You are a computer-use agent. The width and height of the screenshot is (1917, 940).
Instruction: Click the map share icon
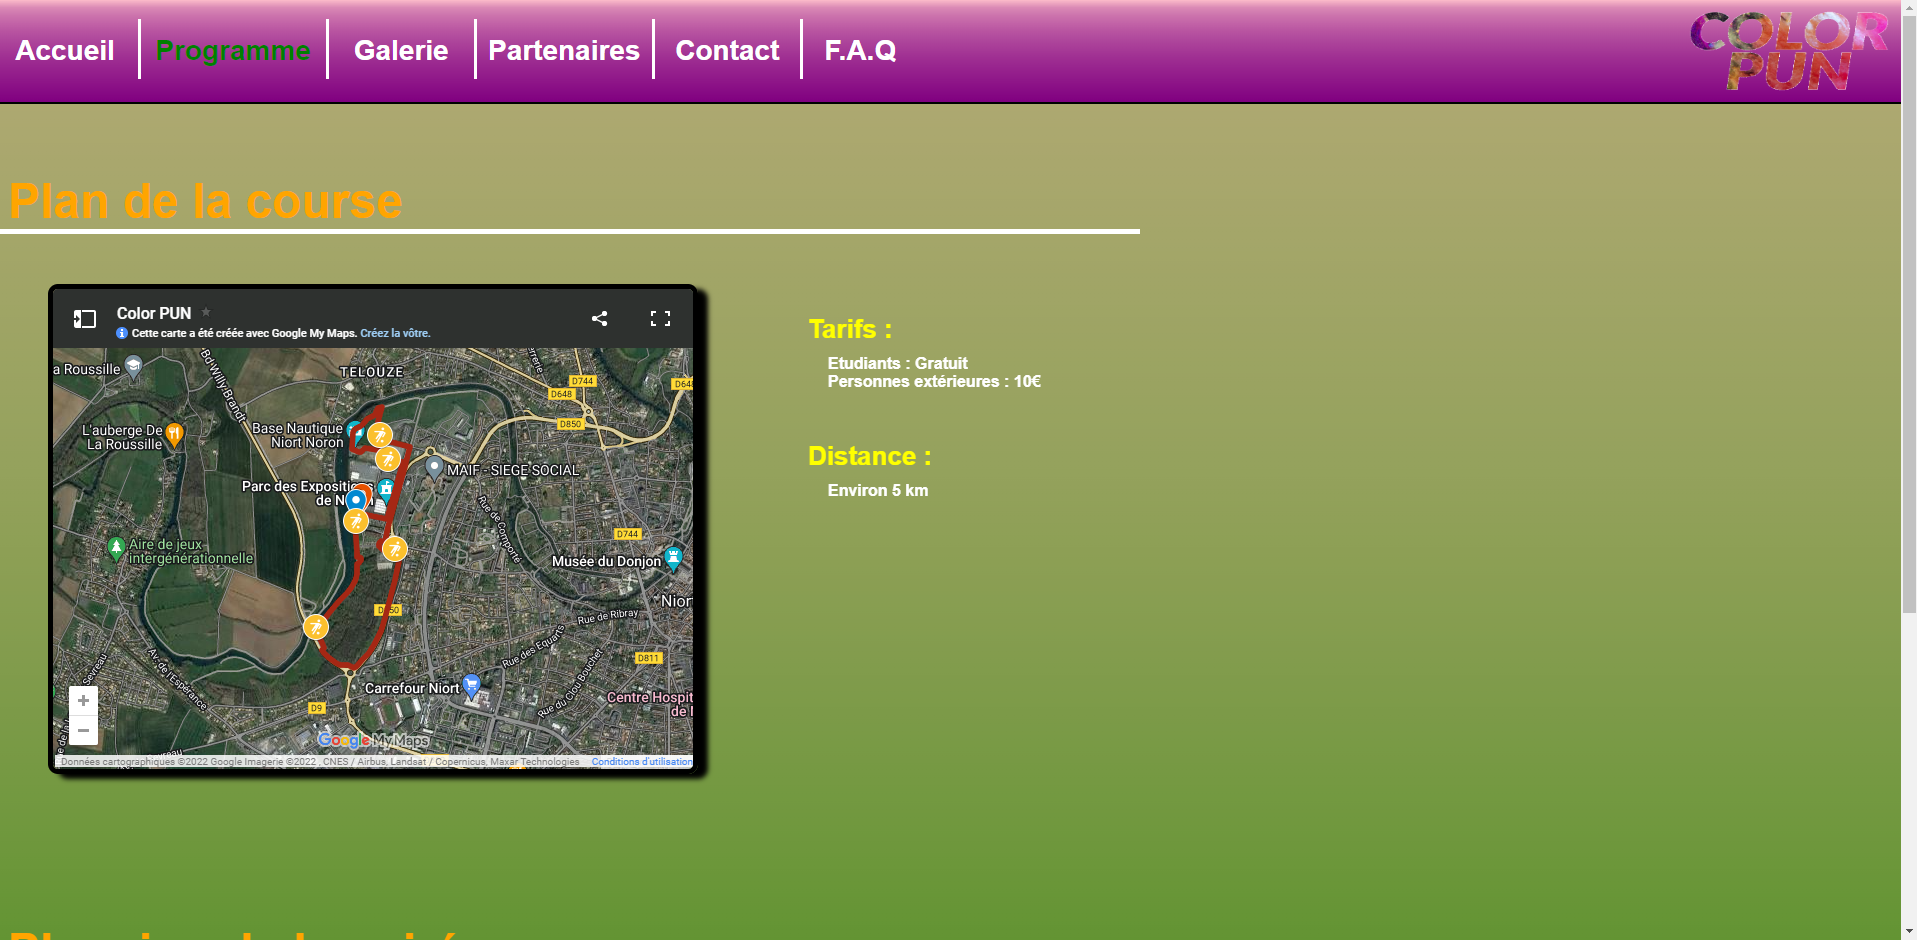coord(599,318)
